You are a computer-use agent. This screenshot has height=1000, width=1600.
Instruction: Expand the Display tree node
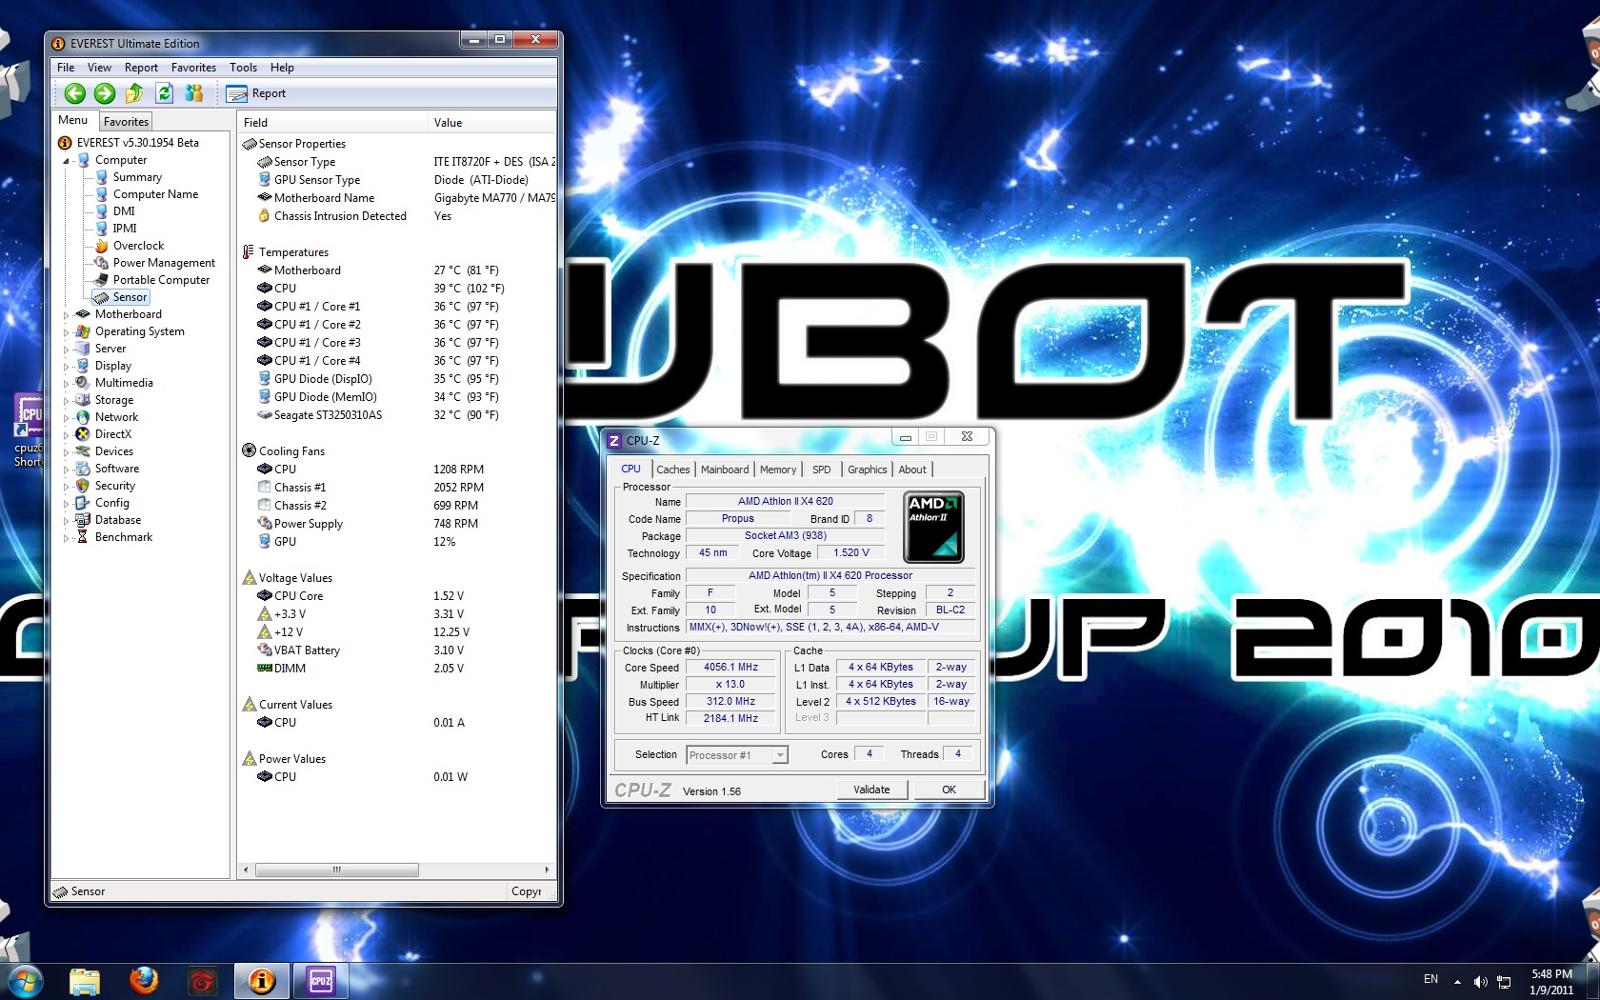point(67,366)
